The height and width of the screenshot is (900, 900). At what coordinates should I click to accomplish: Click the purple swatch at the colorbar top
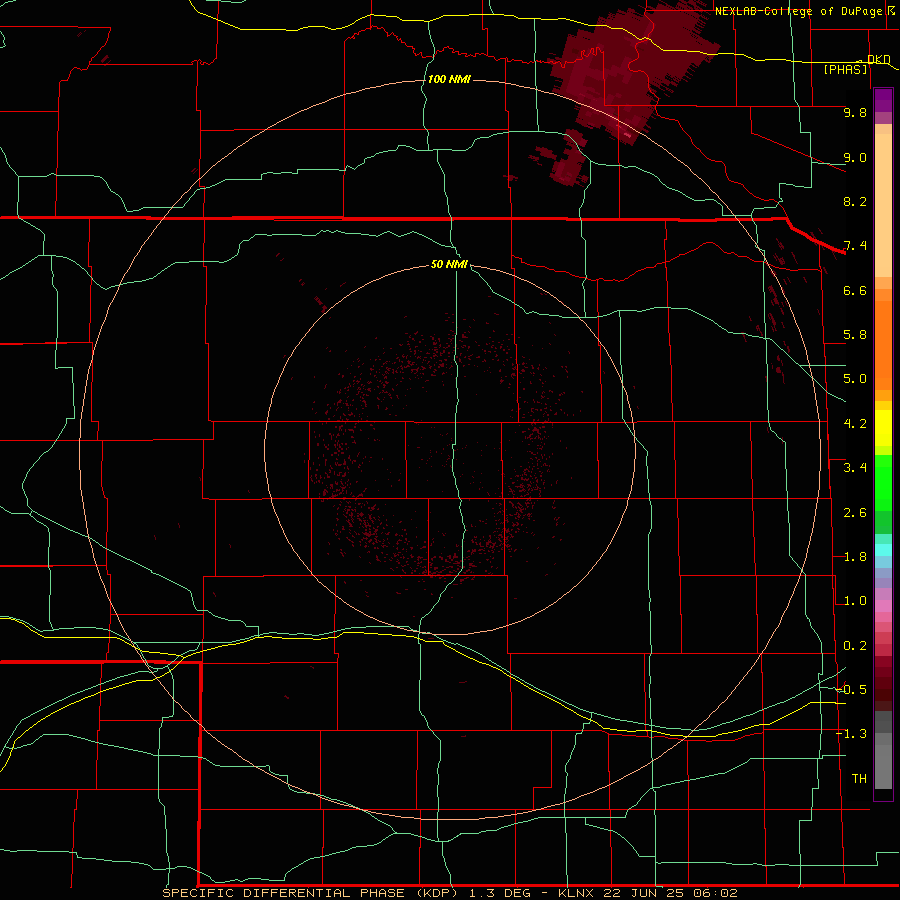click(x=883, y=100)
